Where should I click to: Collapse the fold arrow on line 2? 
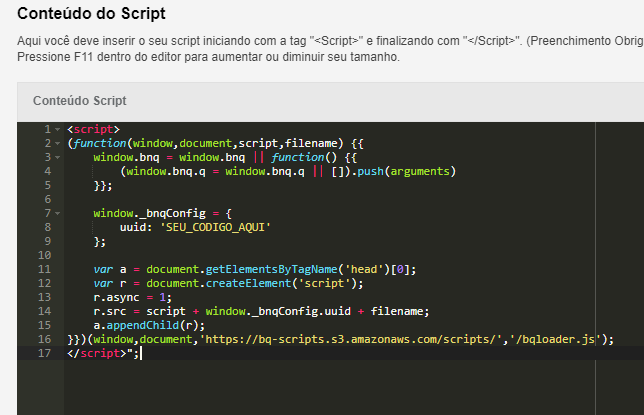(x=58, y=143)
